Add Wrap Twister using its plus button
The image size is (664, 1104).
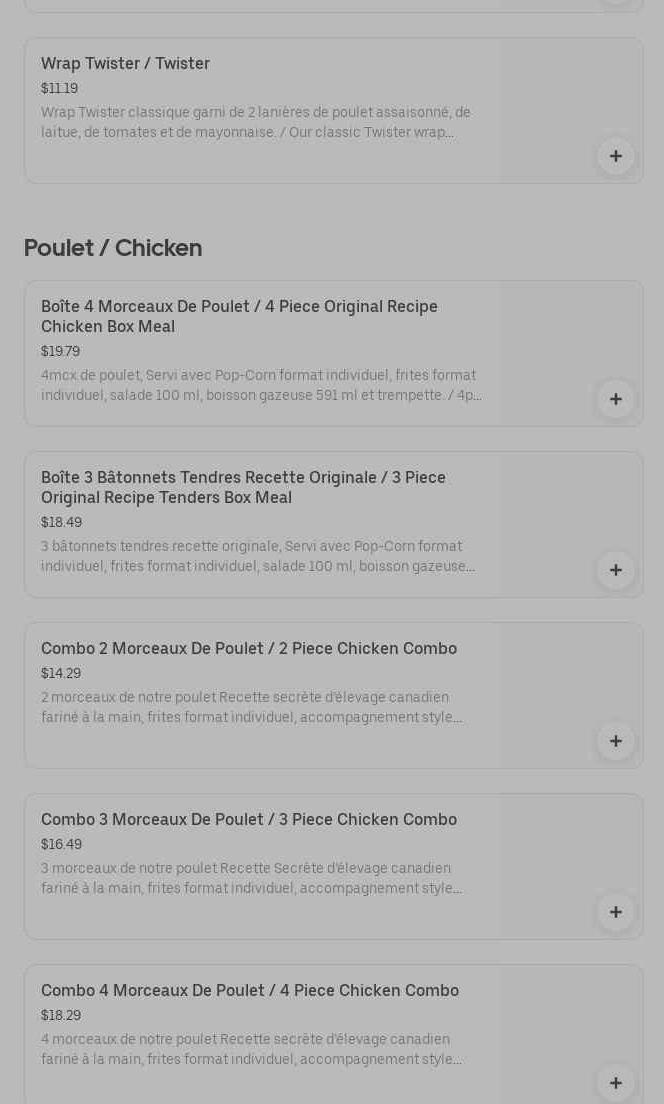pyautogui.click(x=616, y=156)
